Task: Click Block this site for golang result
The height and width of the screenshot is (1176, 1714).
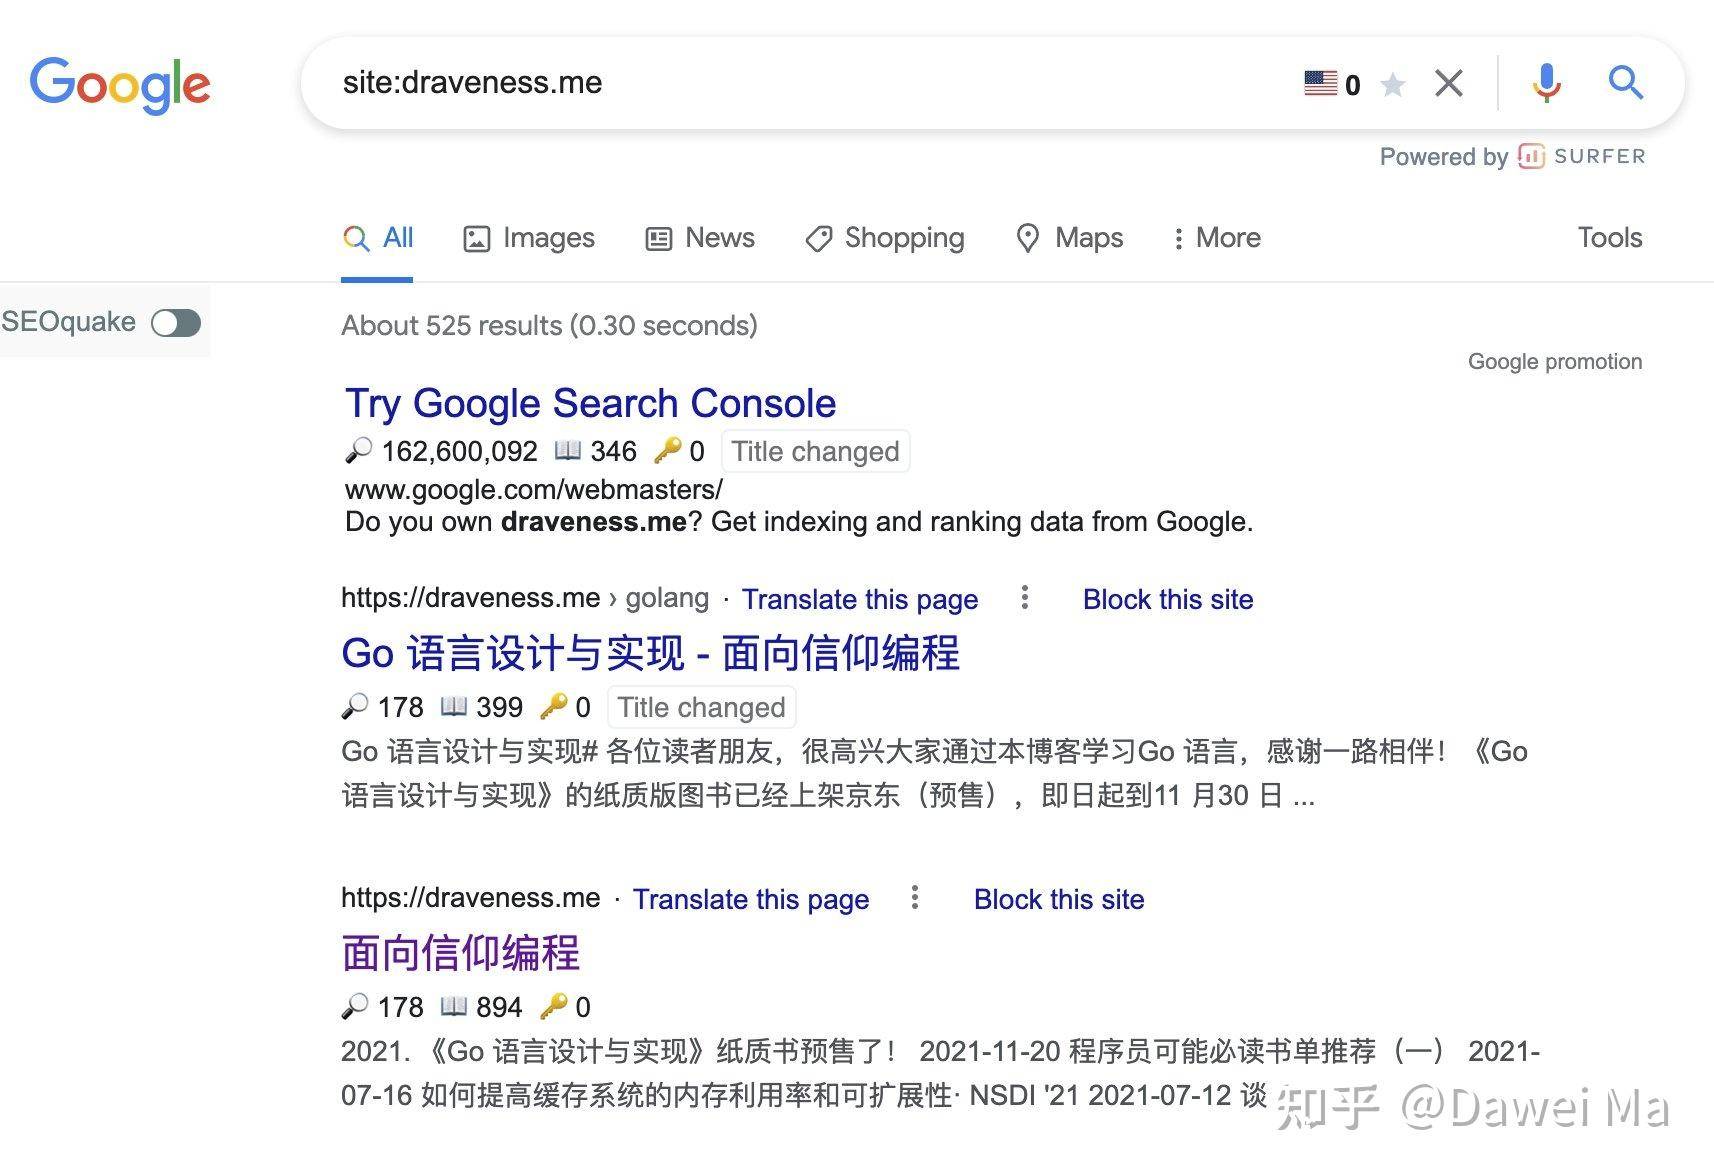Action: tap(1168, 599)
